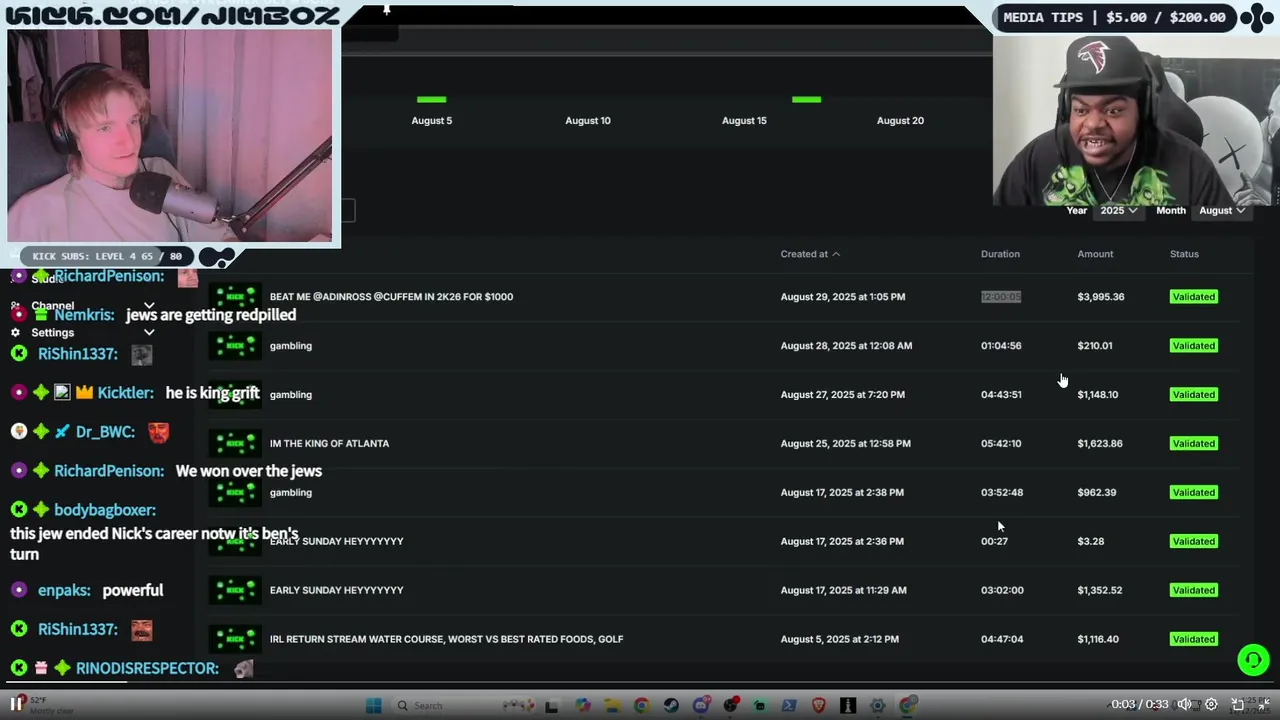Open the gambling stream from August 28
1280x720 pixels.
click(x=291, y=346)
